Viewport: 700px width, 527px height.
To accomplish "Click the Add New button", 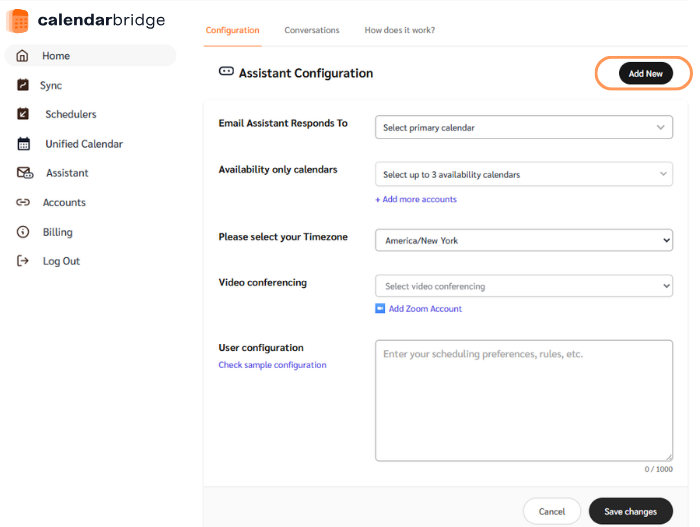I will pos(646,74).
